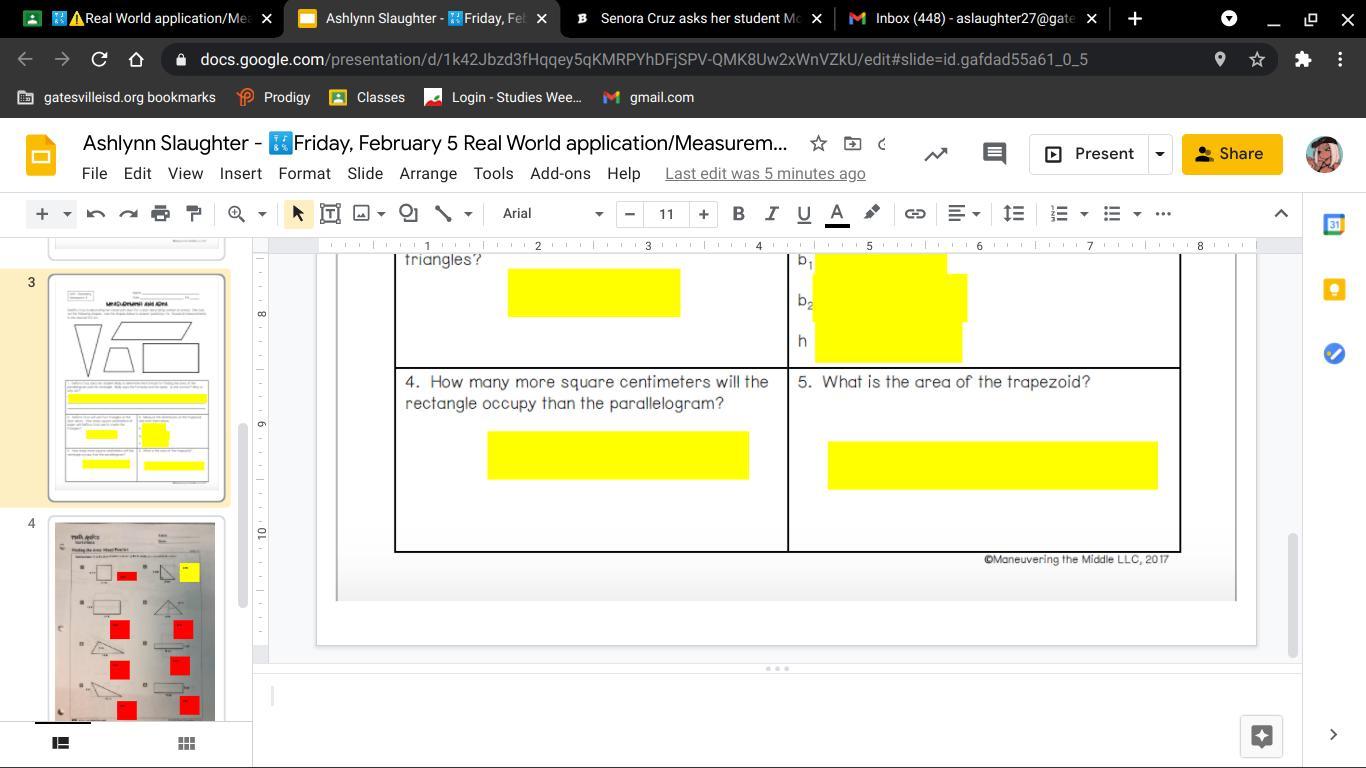Open the Insert menu
The image size is (1366, 768).
pos(240,173)
